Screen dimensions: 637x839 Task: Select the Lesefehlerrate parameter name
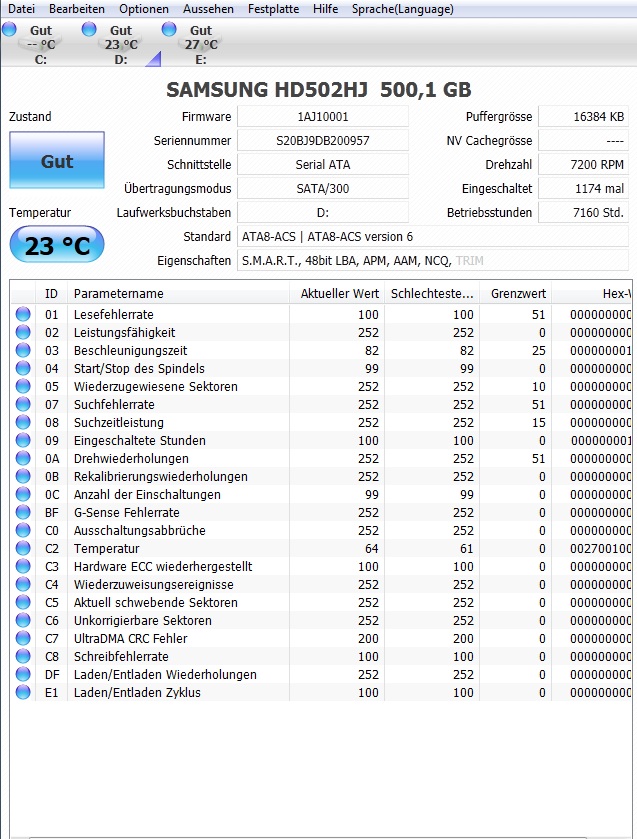point(113,315)
